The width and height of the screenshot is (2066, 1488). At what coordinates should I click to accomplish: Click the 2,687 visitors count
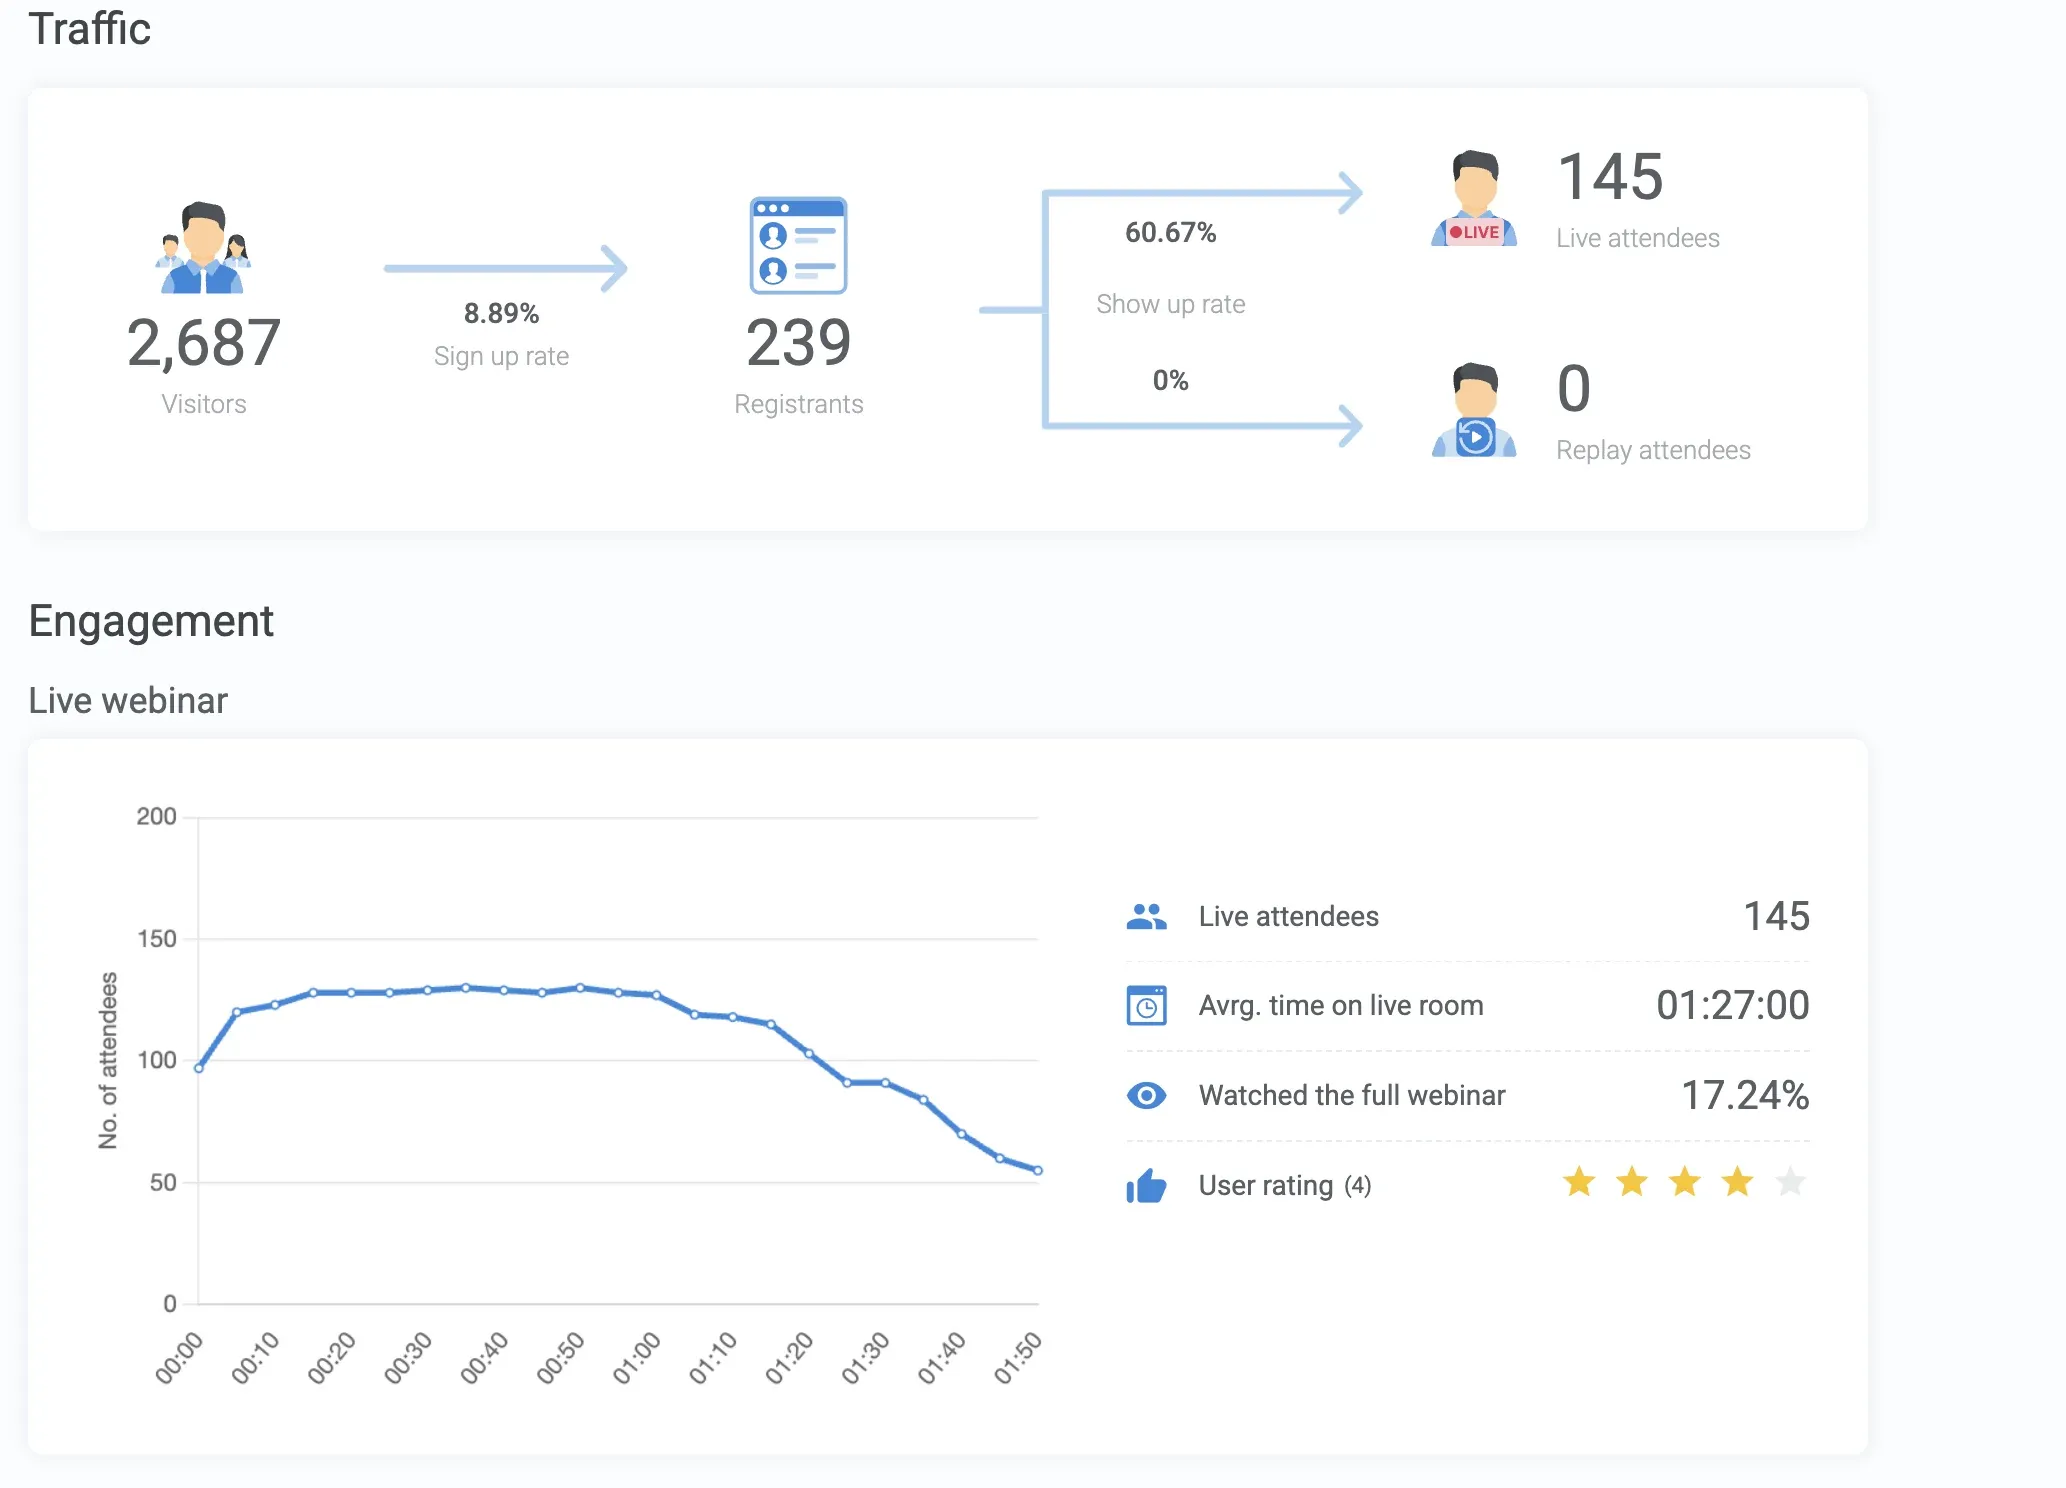(204, 343)
